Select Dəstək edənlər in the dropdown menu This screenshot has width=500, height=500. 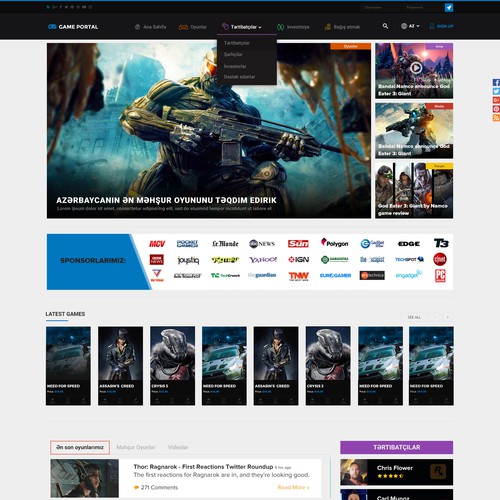click(x=240, y=77)
